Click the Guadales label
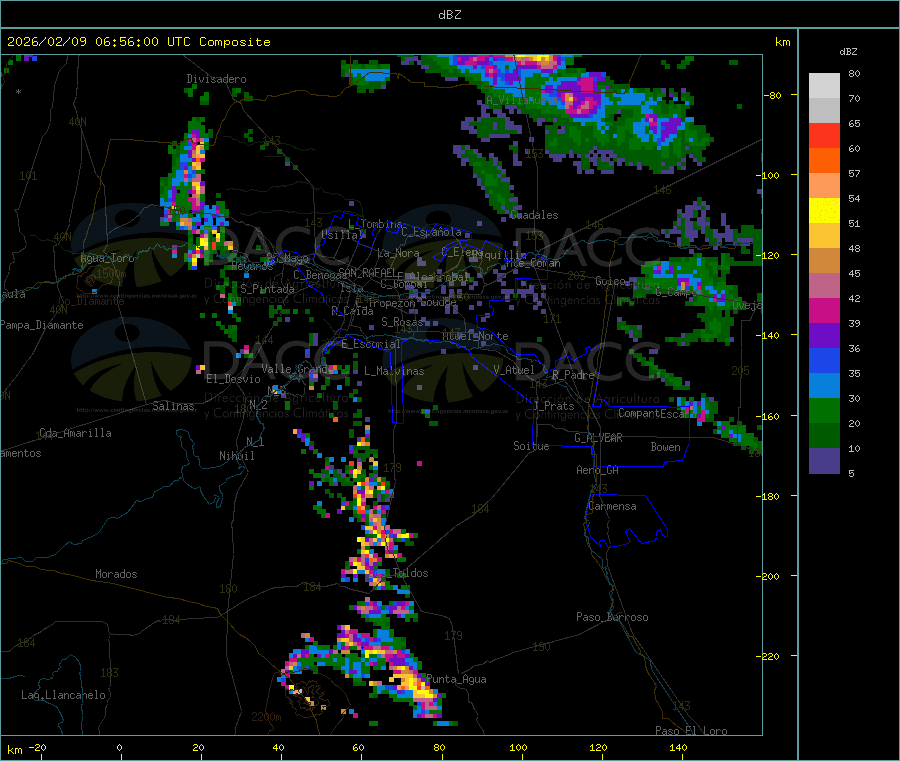The height and width of the screenshot is (761, 900). (534, 215)
